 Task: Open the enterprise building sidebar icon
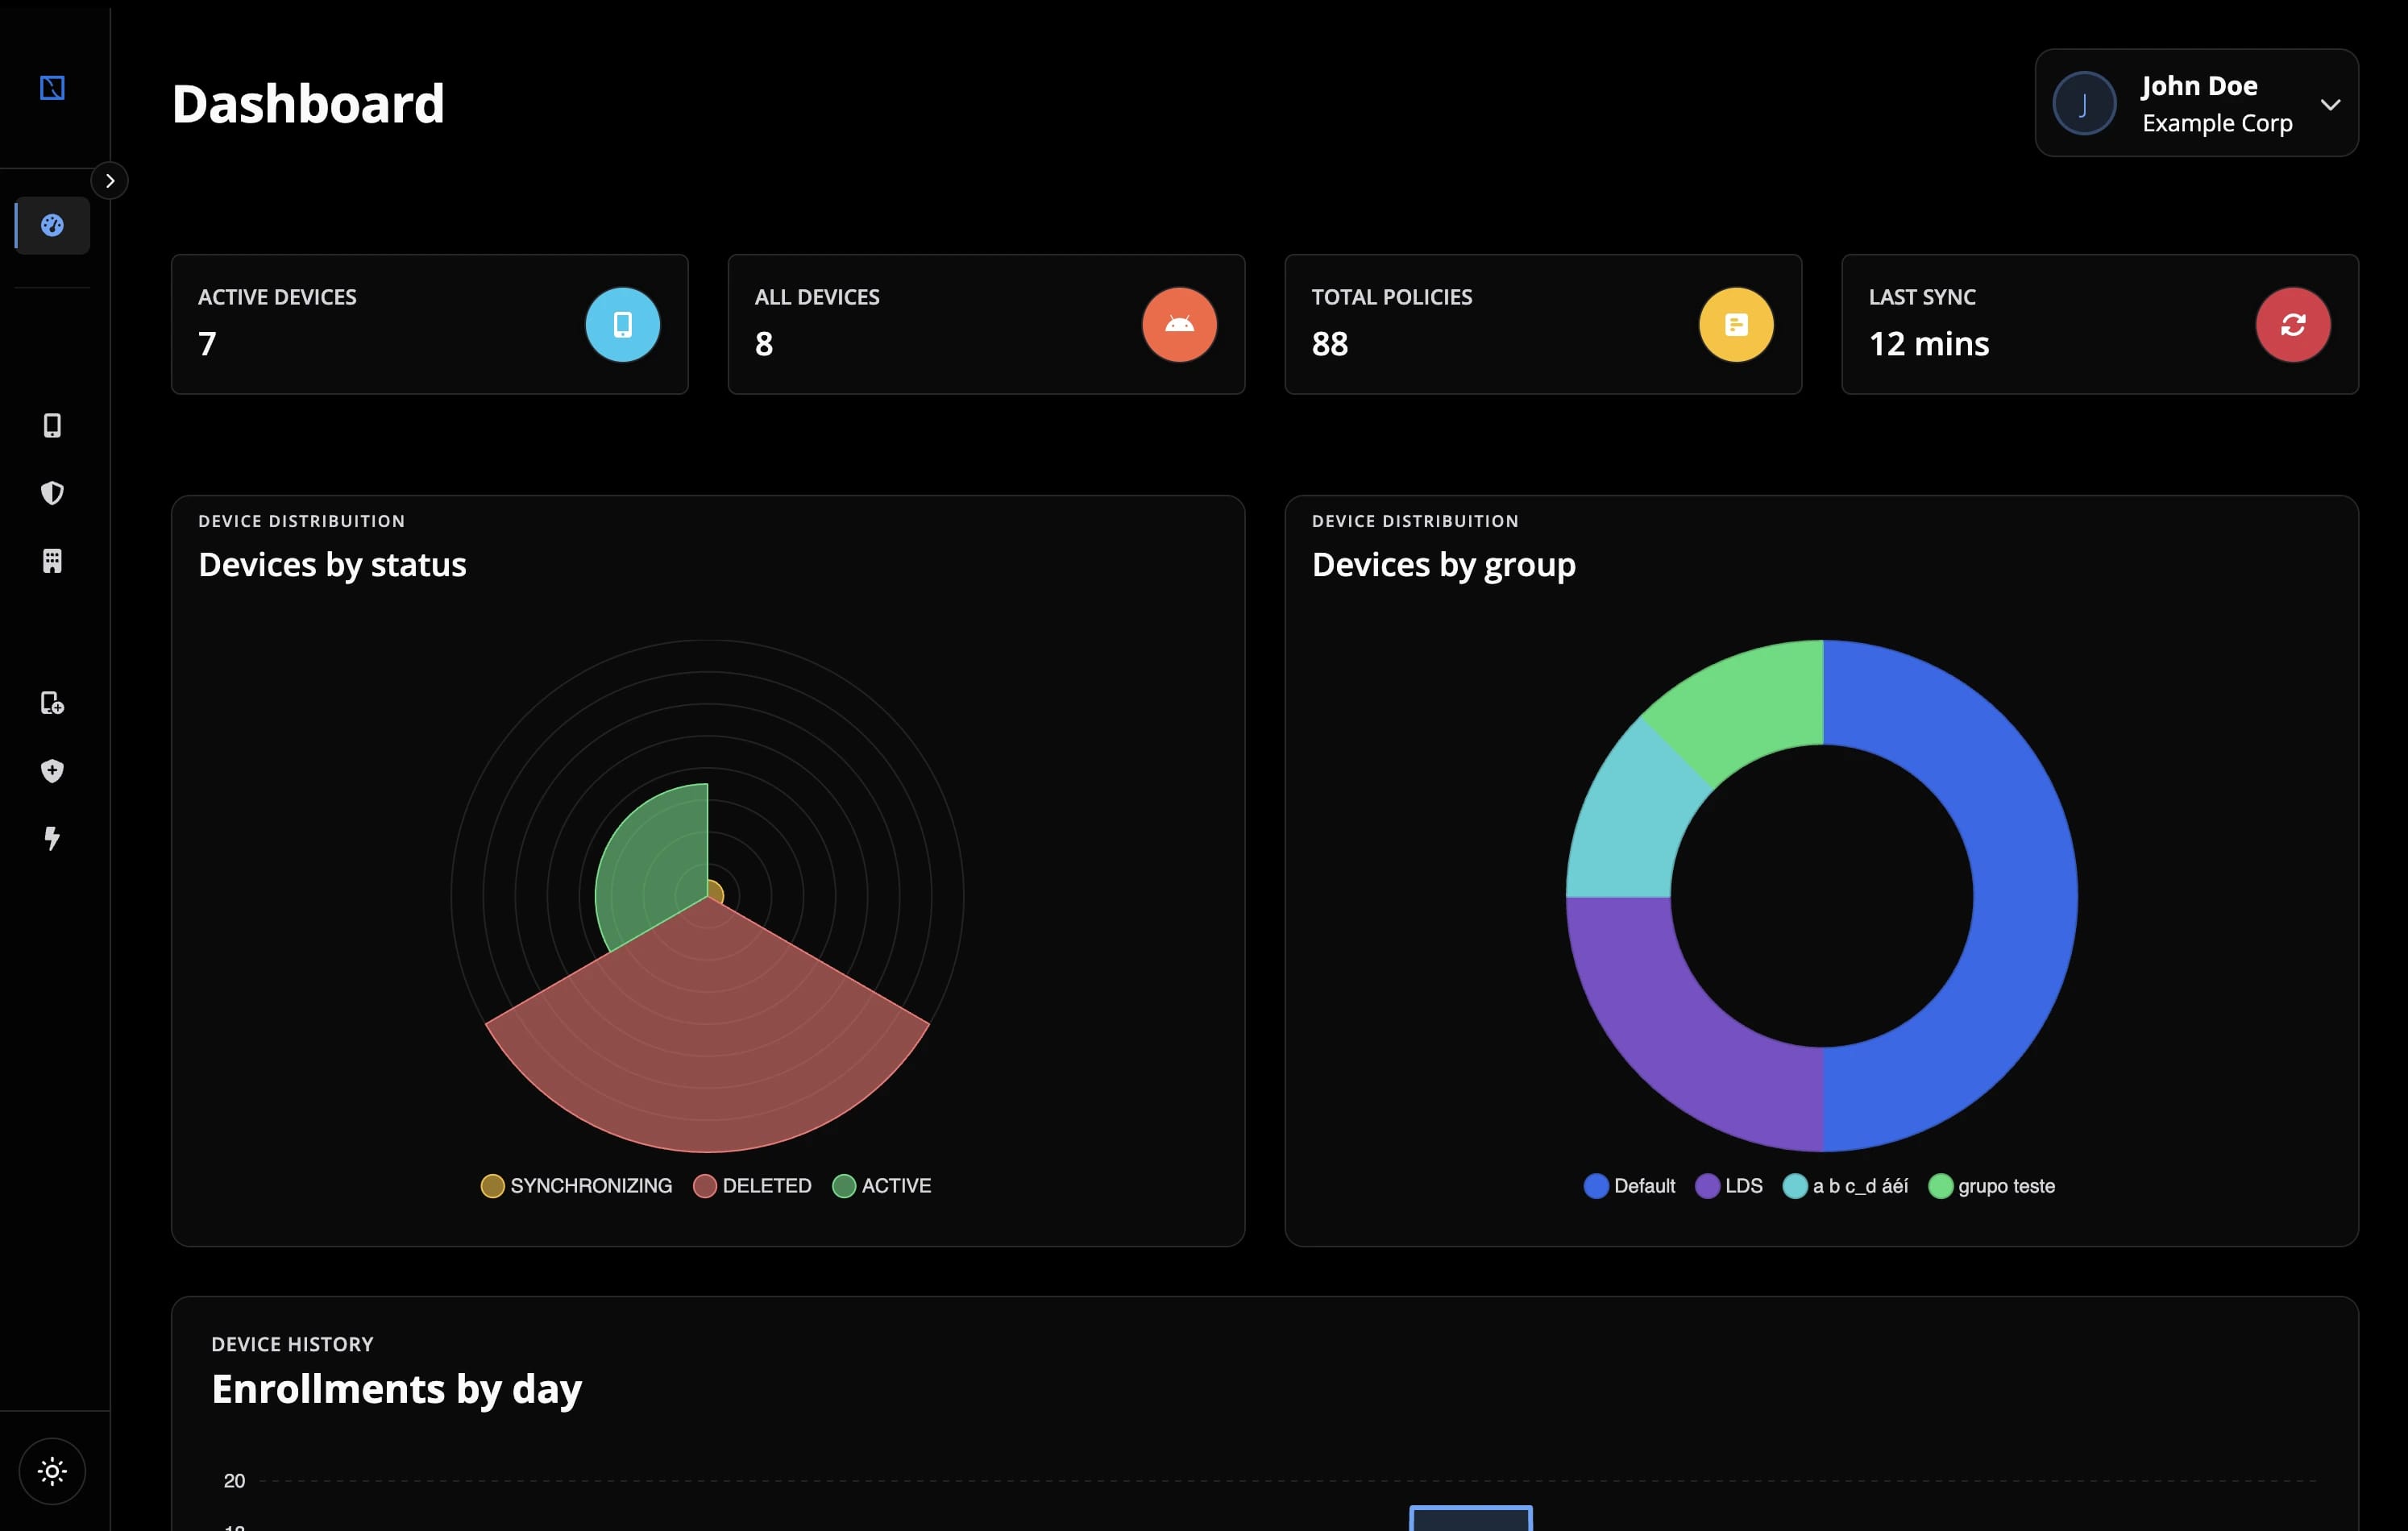pos(52,561)
